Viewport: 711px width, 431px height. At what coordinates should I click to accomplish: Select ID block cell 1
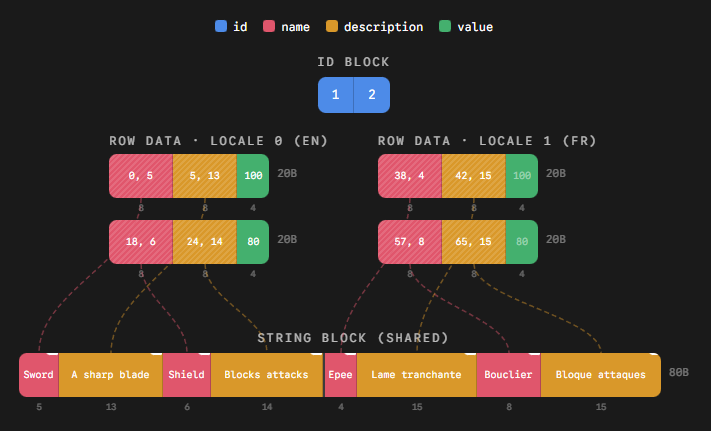pyautogui.click(x=336, y=95)
